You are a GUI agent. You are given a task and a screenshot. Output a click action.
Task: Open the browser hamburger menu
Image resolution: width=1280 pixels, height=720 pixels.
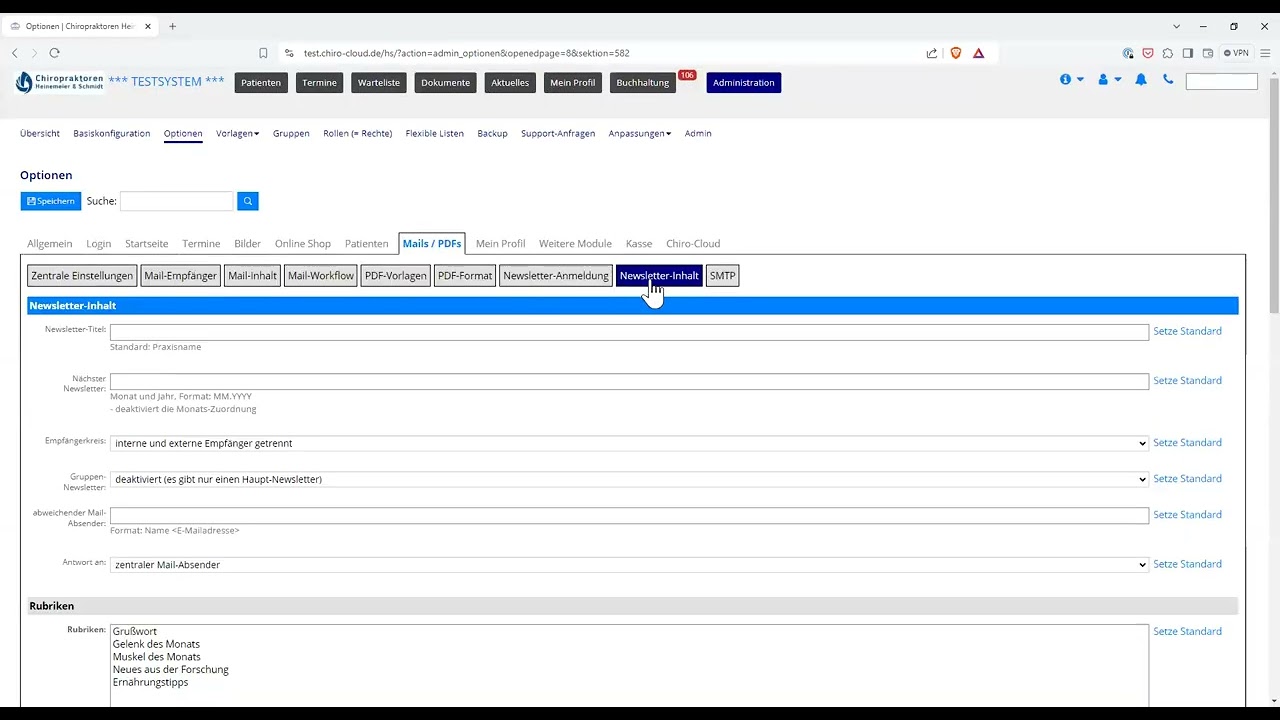[1264, 53]
